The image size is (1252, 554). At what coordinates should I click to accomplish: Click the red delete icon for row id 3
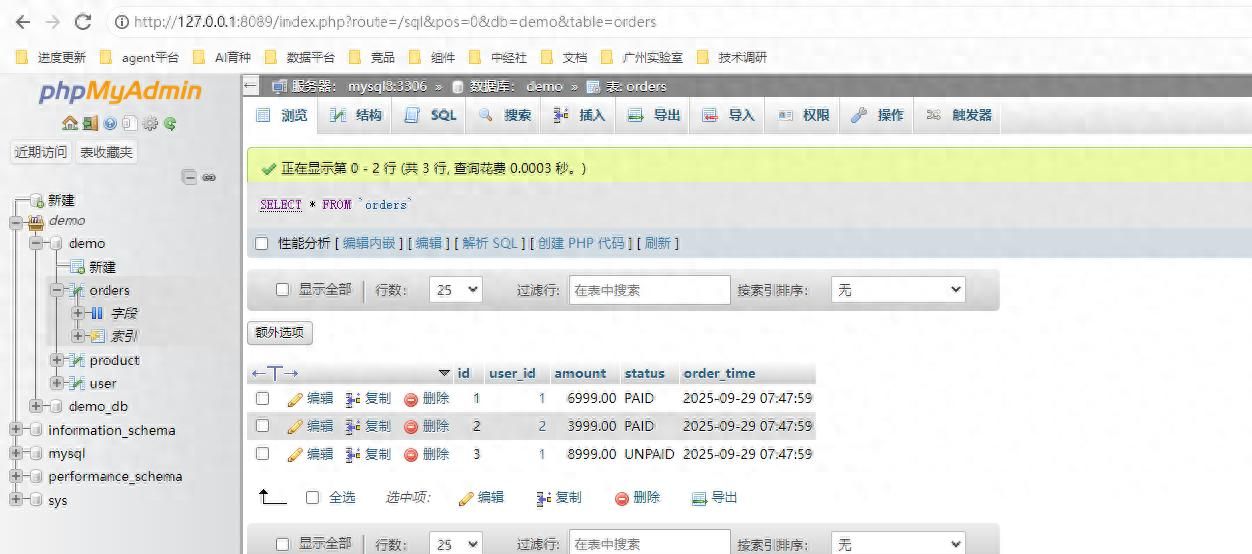tap(411, 454)
